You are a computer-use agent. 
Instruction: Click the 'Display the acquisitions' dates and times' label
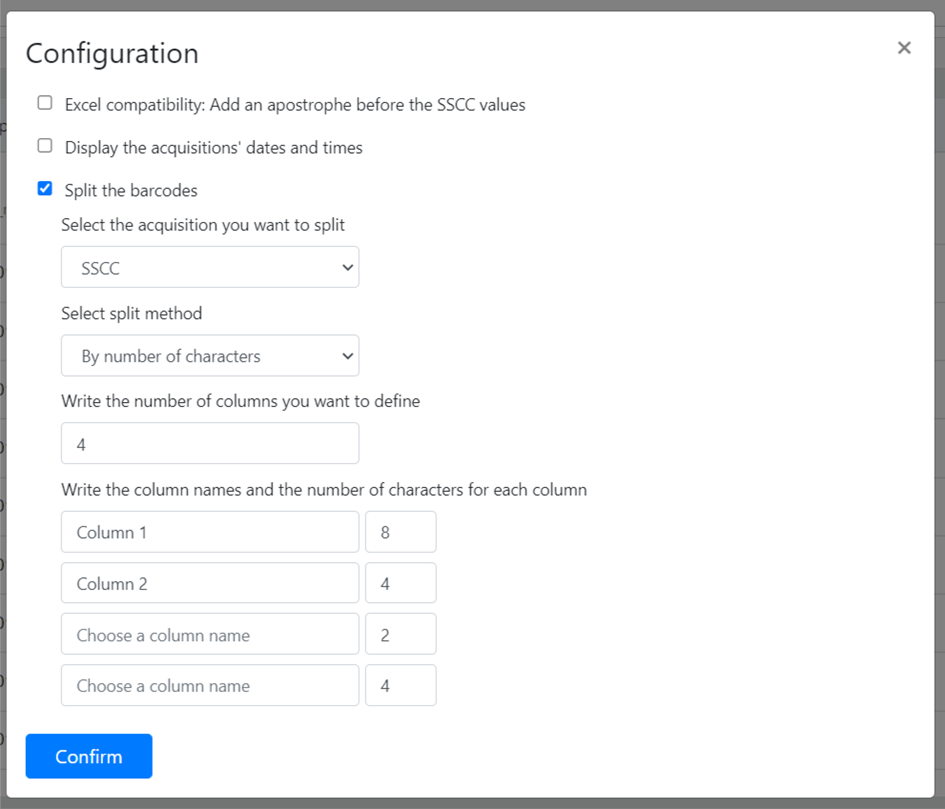213,148
